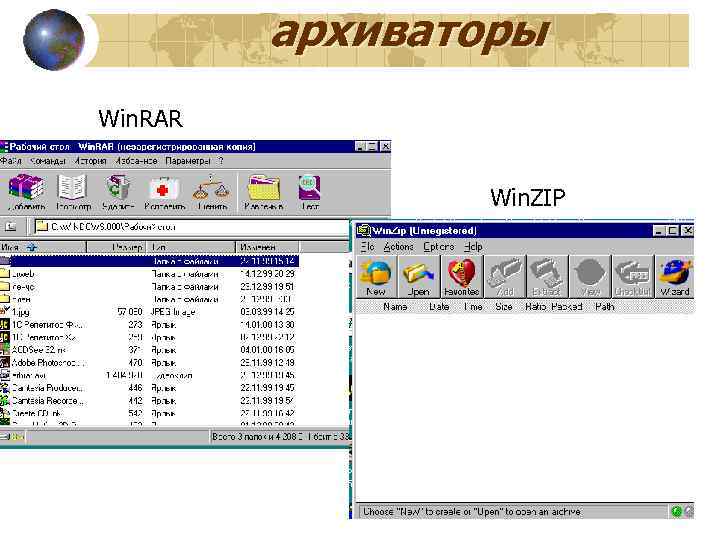Viewport: 720px width, 540px height.
Task: Select the Camtasia Producer row
Action: point(149,388)
